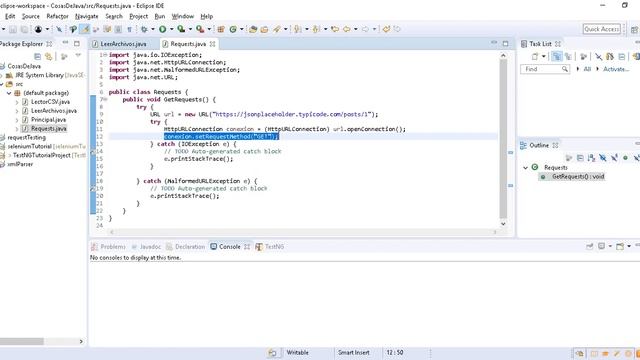Image resolution: width=640 pixels, height=360 pixels.
Task: Click the Open Type icon in the toolbar
Action: coord(253,29)
